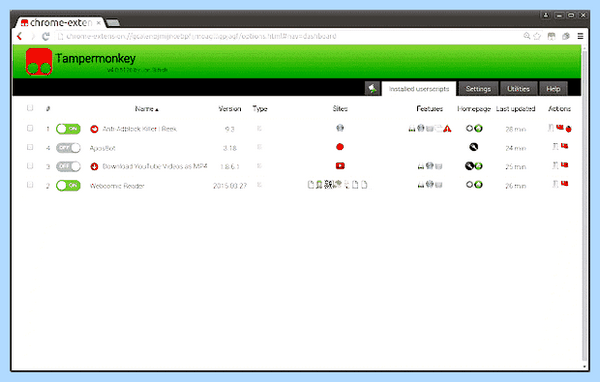Reload the page with the browser refresh icon
Image resolution: width=600 pixels, height=382 pixels.
pyautogui.click(x=46, y=36)
